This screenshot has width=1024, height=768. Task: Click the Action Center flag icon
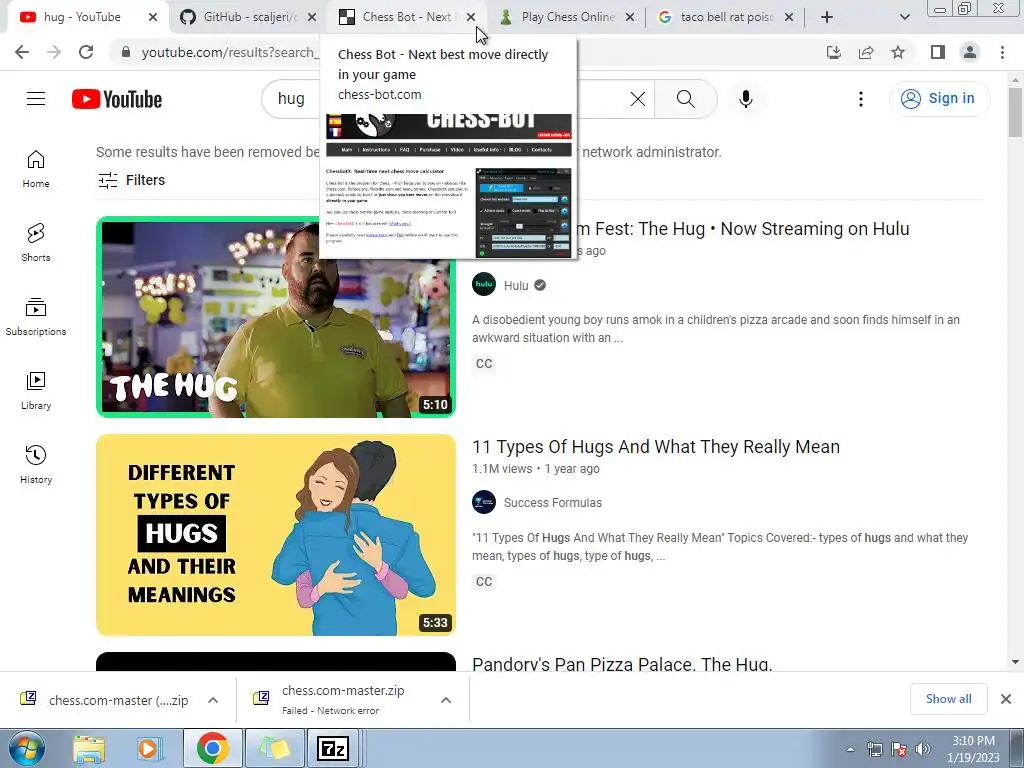(899, 749)
